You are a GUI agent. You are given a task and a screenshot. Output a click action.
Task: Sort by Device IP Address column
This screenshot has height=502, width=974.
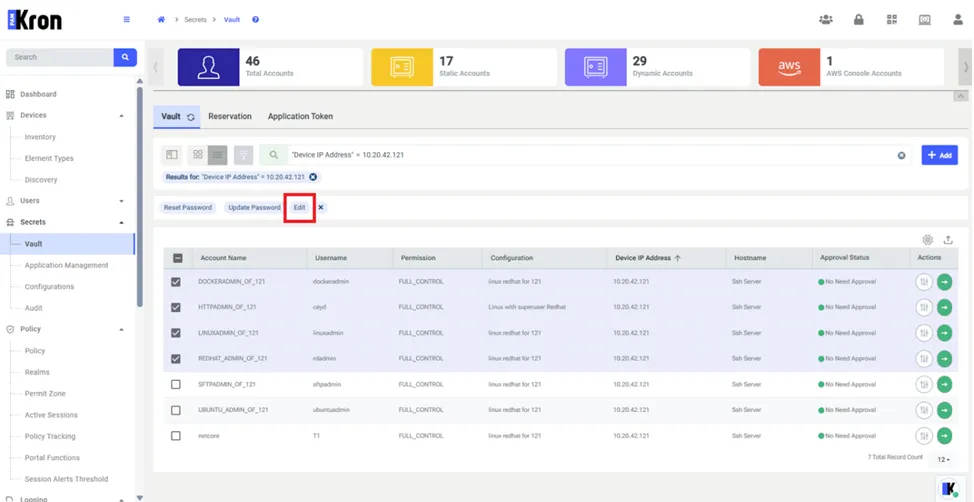pyautogui.click(x=648, y=258)
